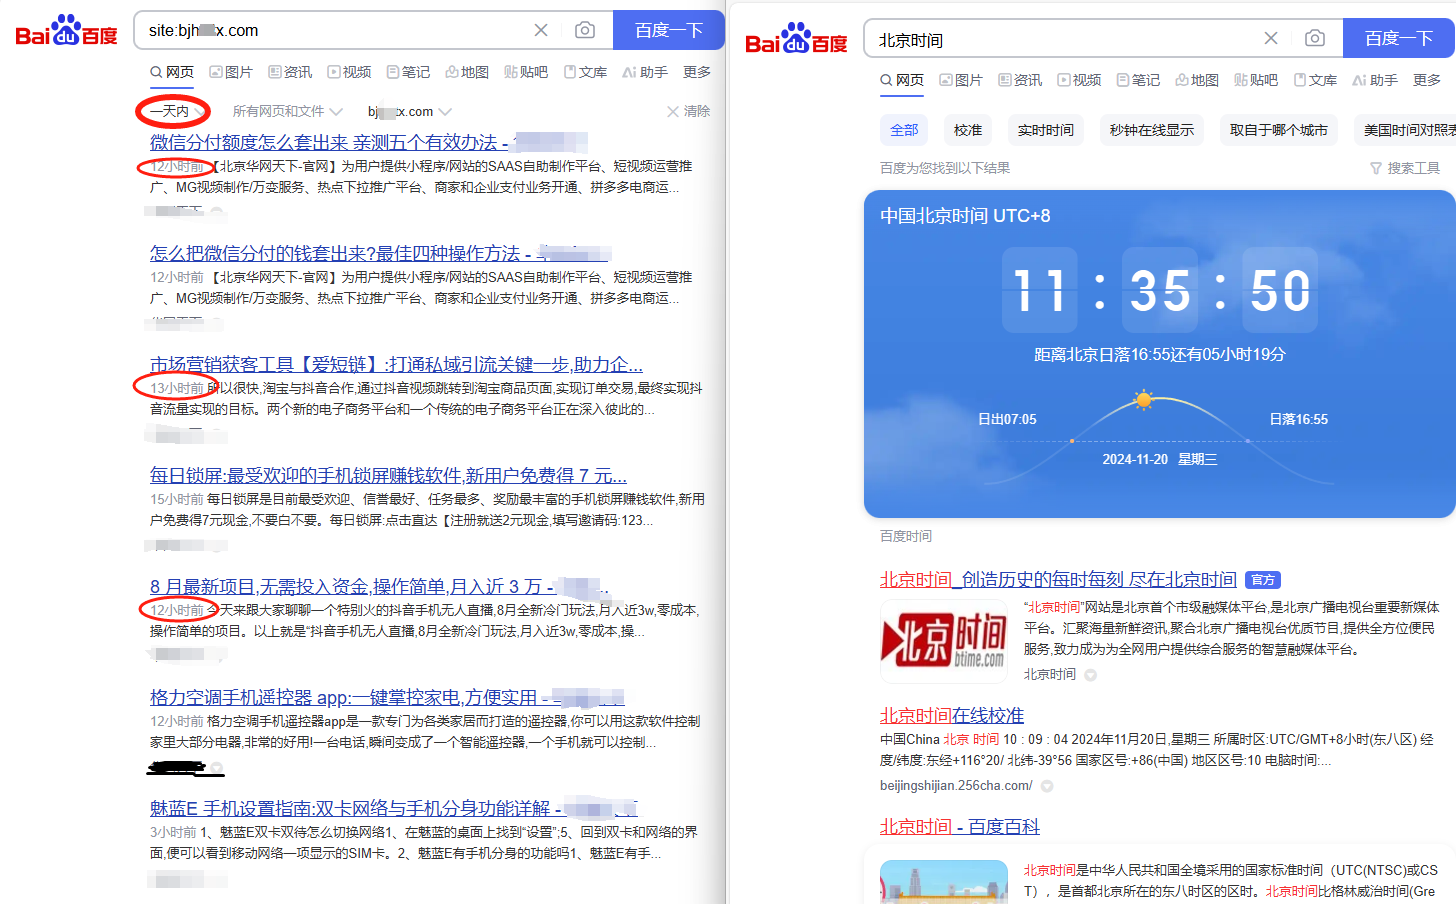
Task: Go to the 贴吧 tab in the left window
Action: coord(526,72)
